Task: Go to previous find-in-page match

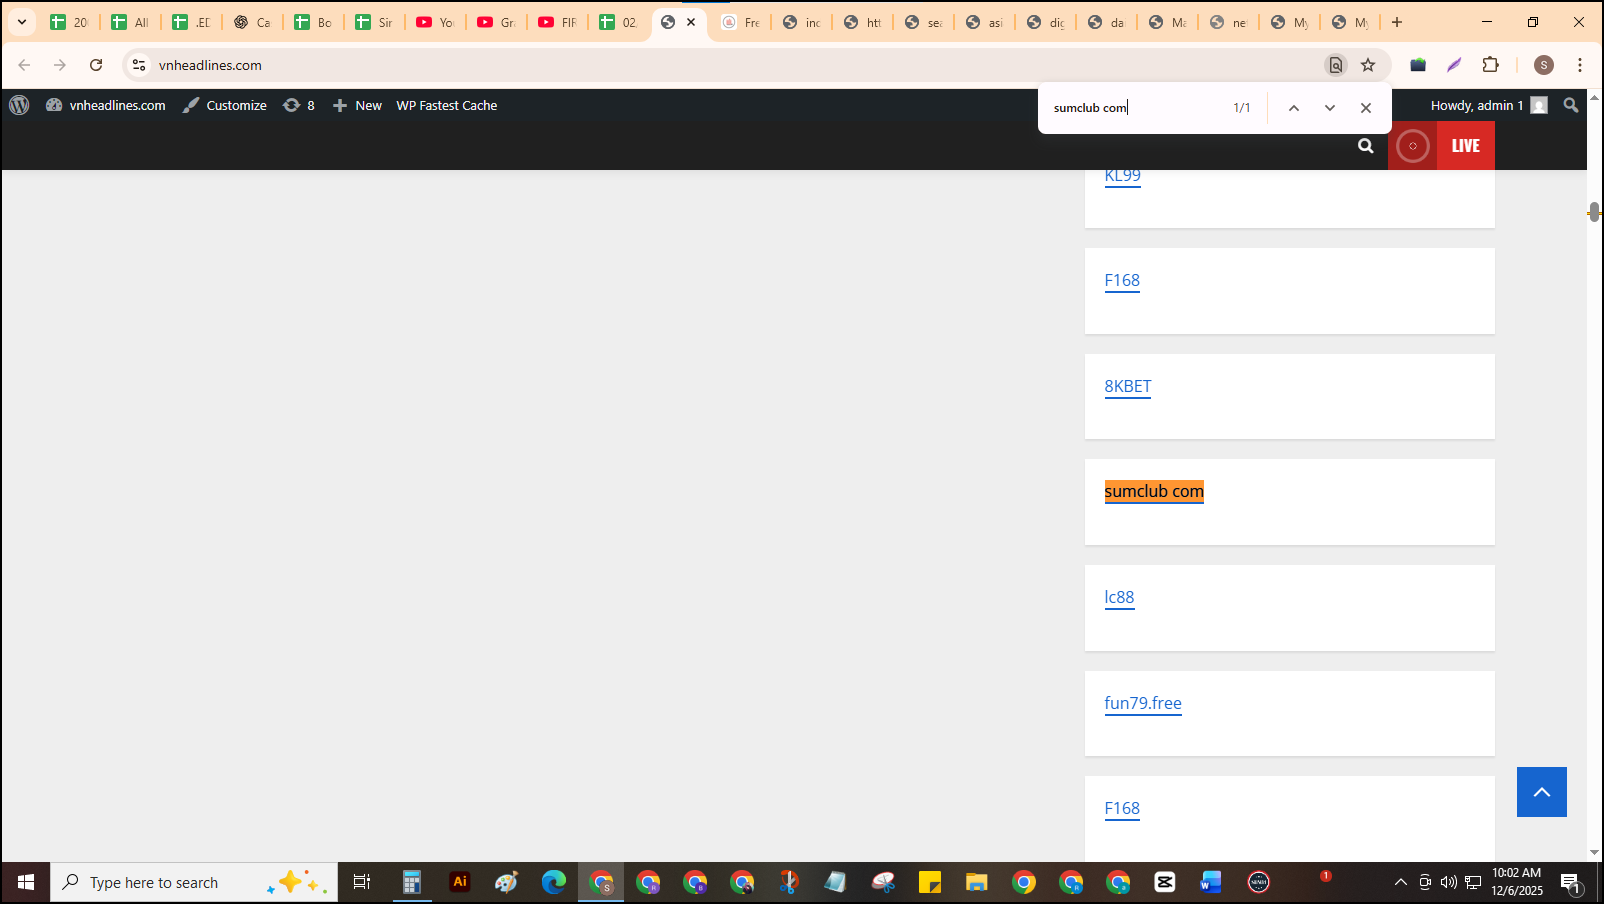Action: point(1293,108)
